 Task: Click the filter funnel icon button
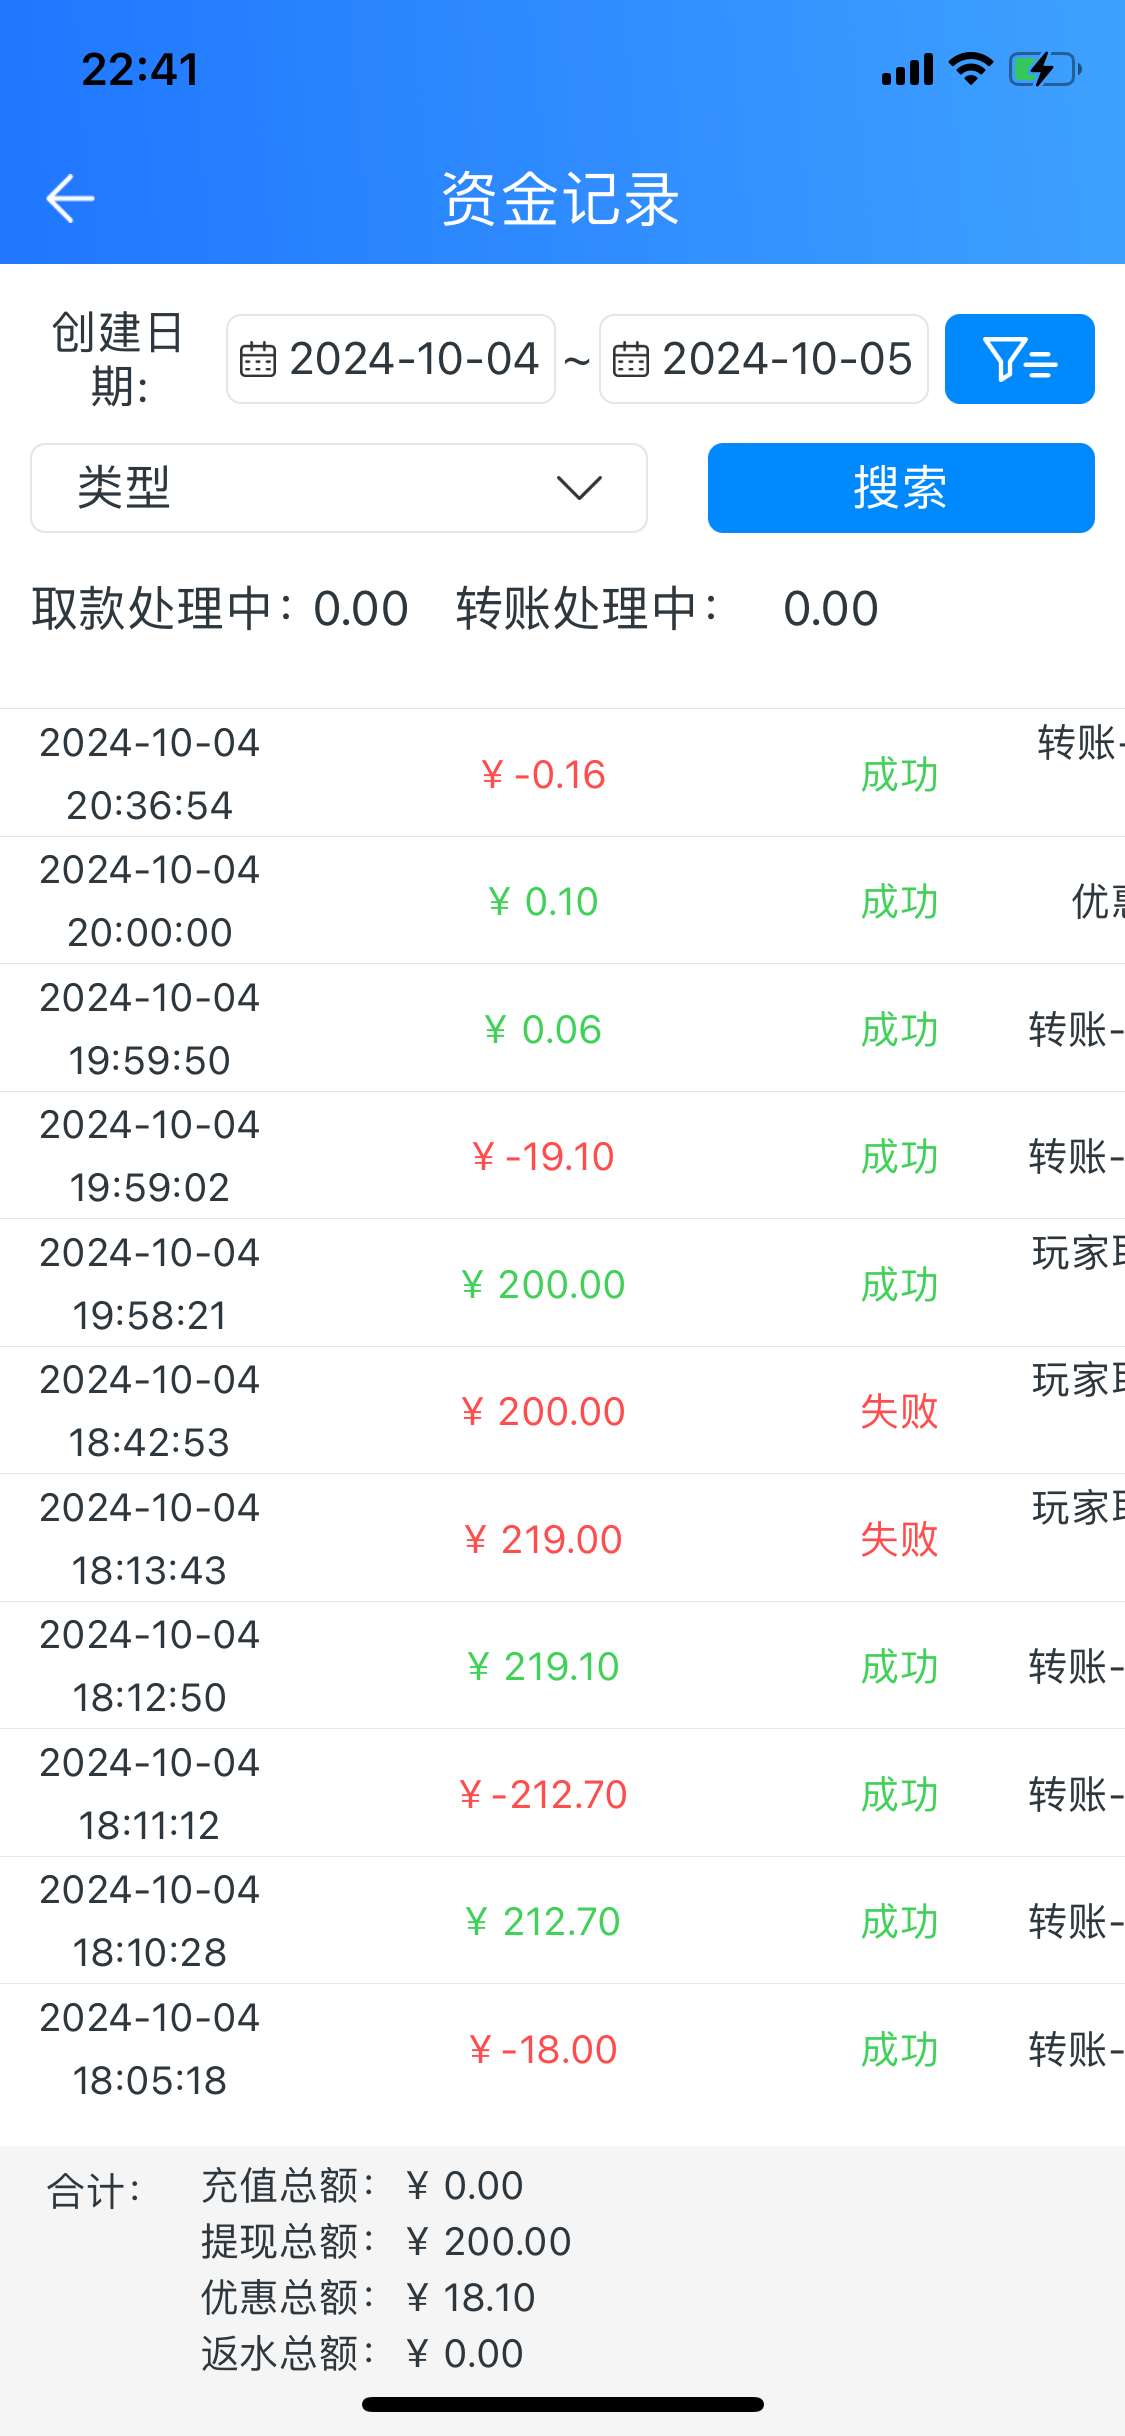1019,359
